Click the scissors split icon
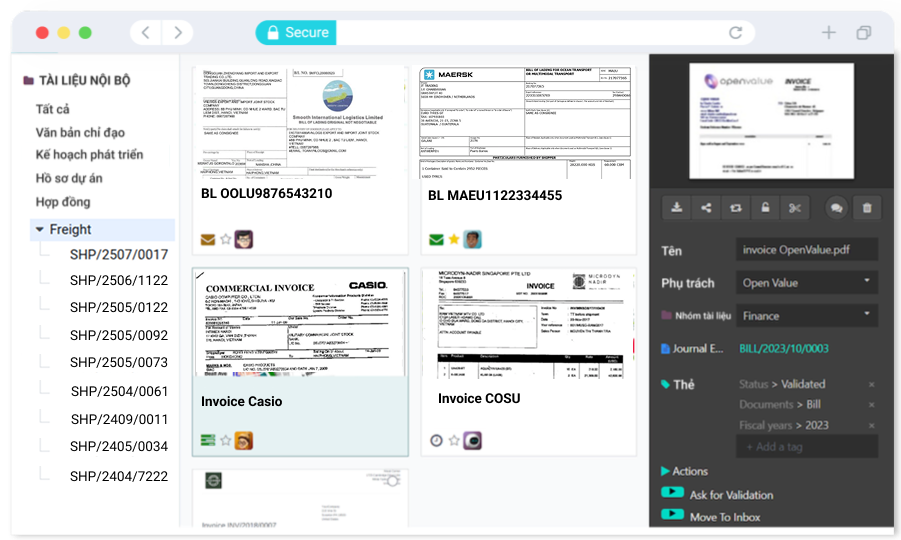 [795, 208]
